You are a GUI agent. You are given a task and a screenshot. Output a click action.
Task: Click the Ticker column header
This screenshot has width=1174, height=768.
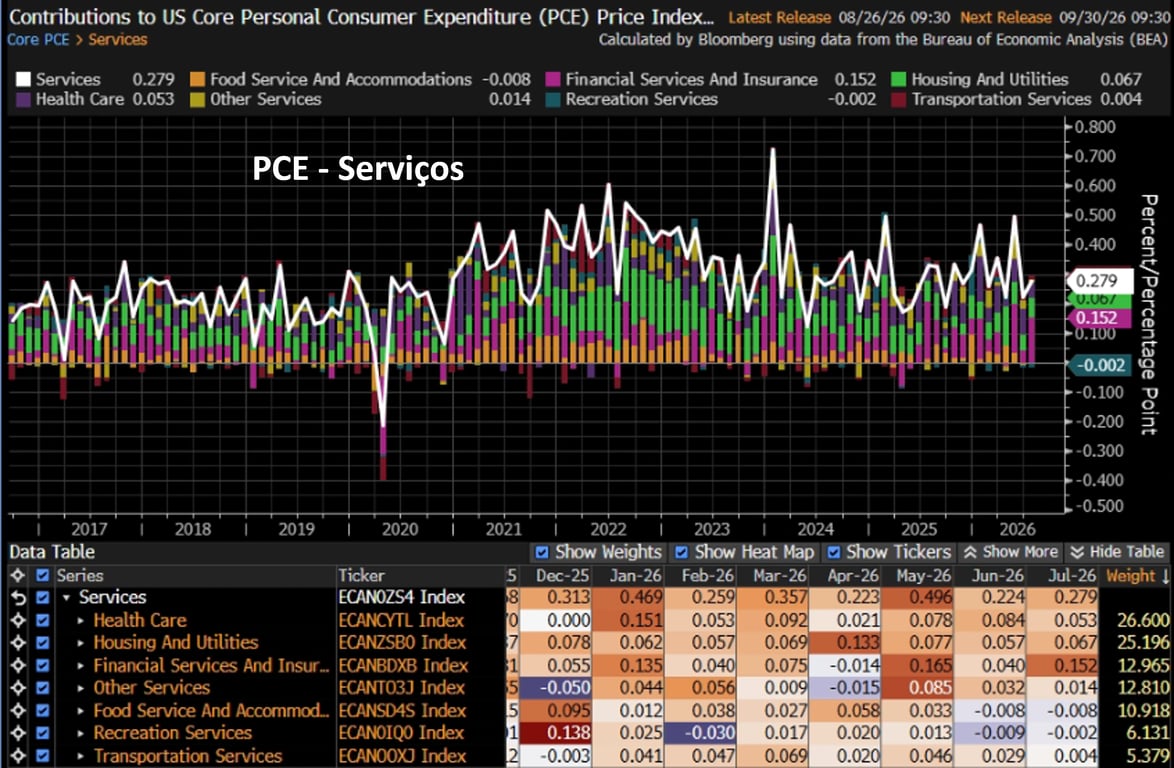pyautogui.click(x=361, y=576)
